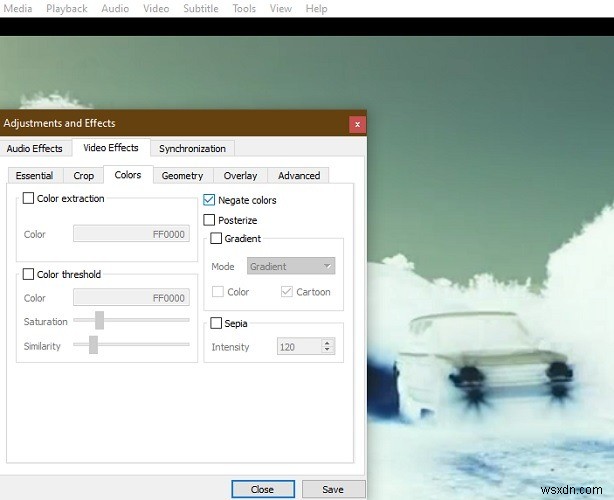This screenshot has width=614, height=500.
Task: Open the Essential sub-tab
Action: click(x=34, y=175)
